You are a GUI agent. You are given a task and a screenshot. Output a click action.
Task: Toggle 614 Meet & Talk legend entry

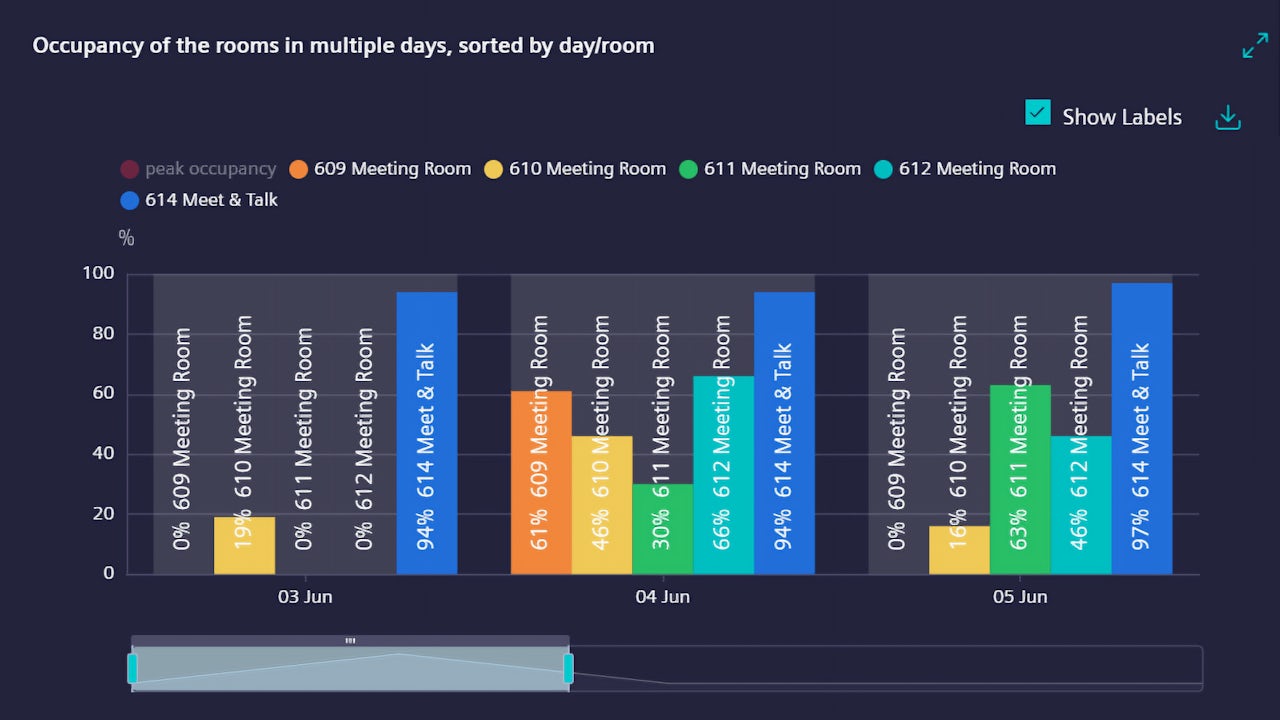[x=199, y=200]
